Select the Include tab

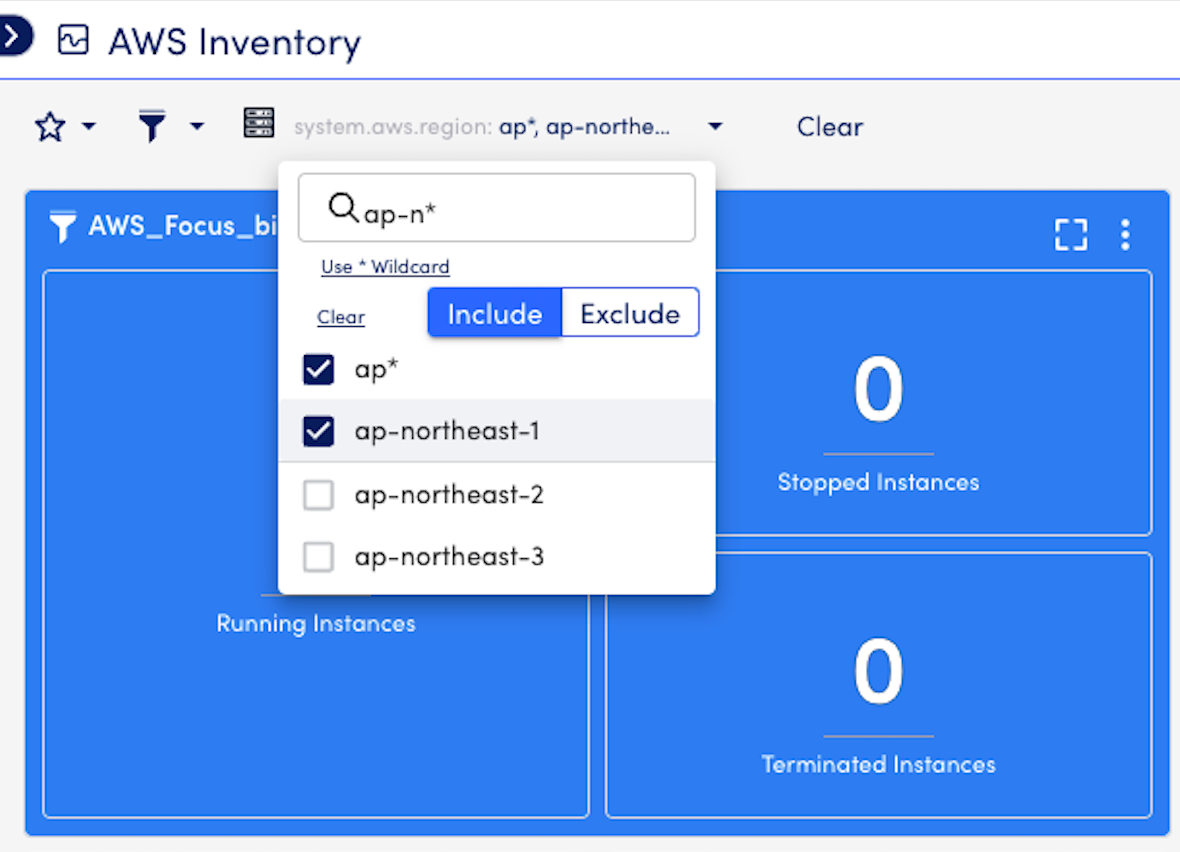(494, 312)
